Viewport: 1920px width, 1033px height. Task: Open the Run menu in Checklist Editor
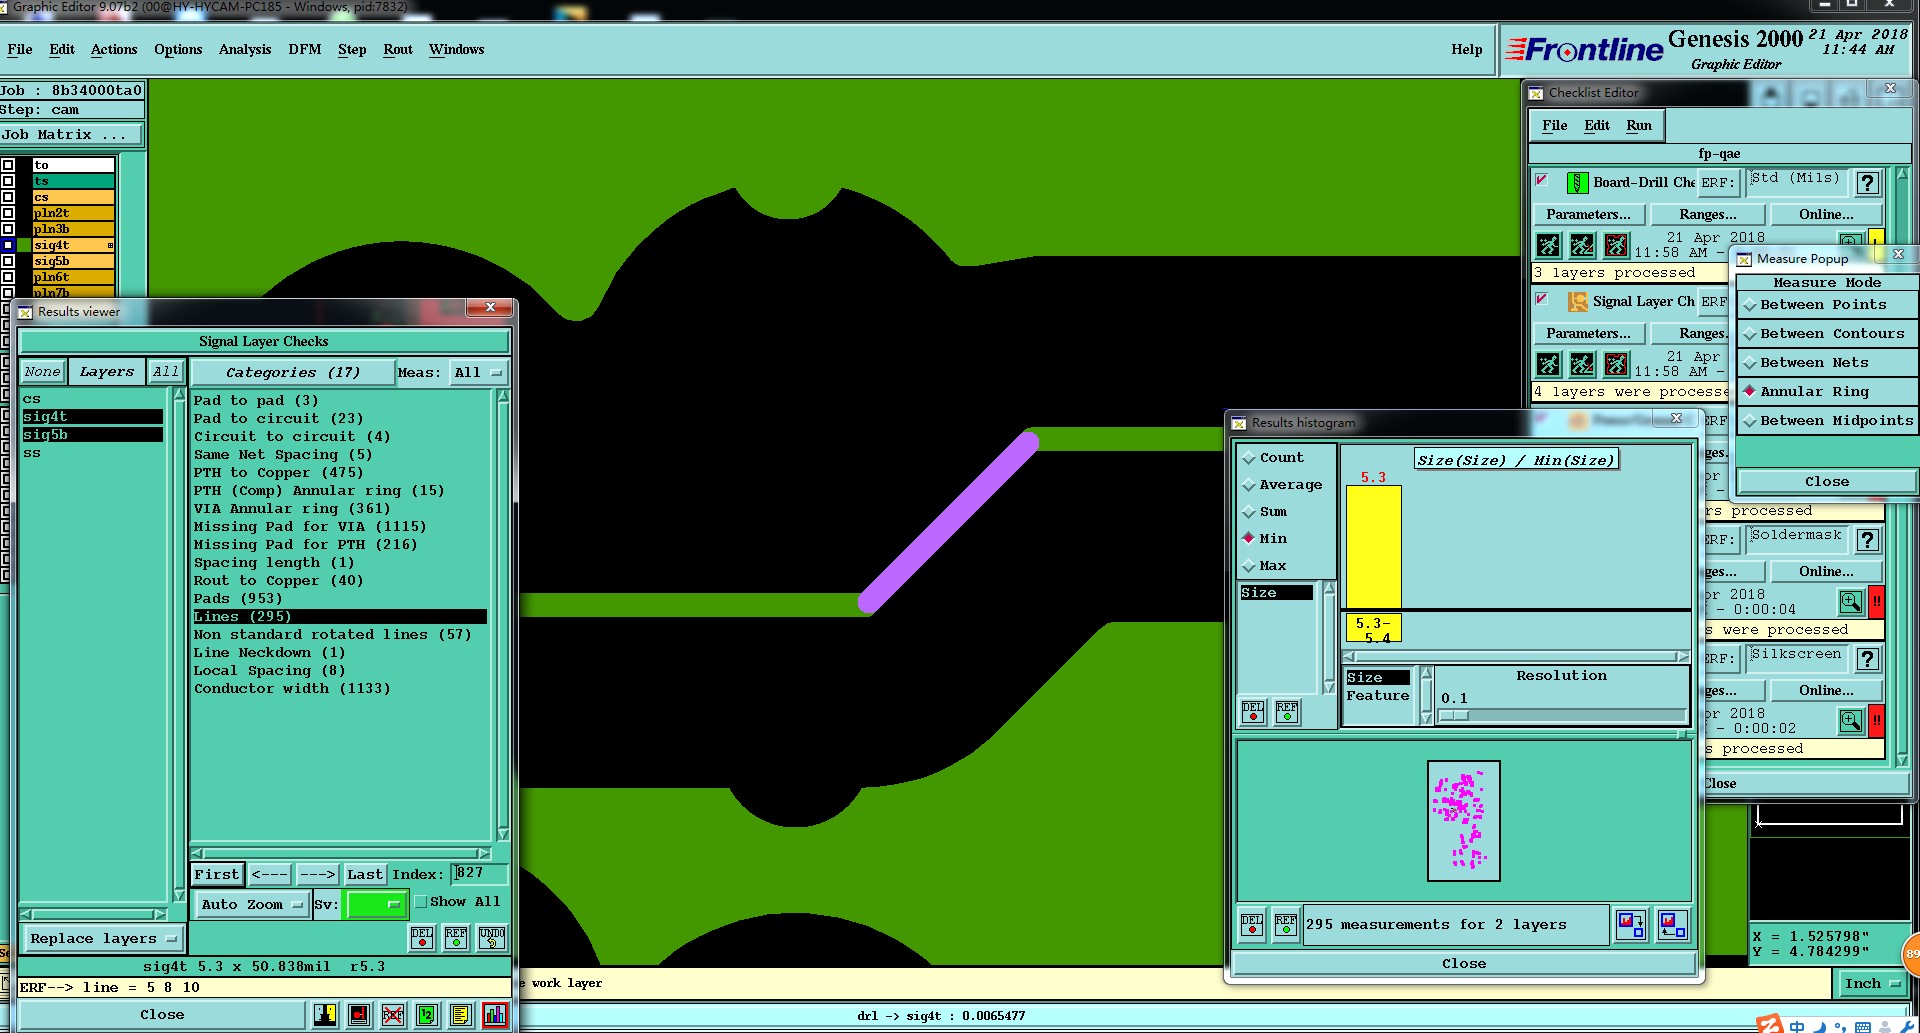click(x=1639, y=125)
